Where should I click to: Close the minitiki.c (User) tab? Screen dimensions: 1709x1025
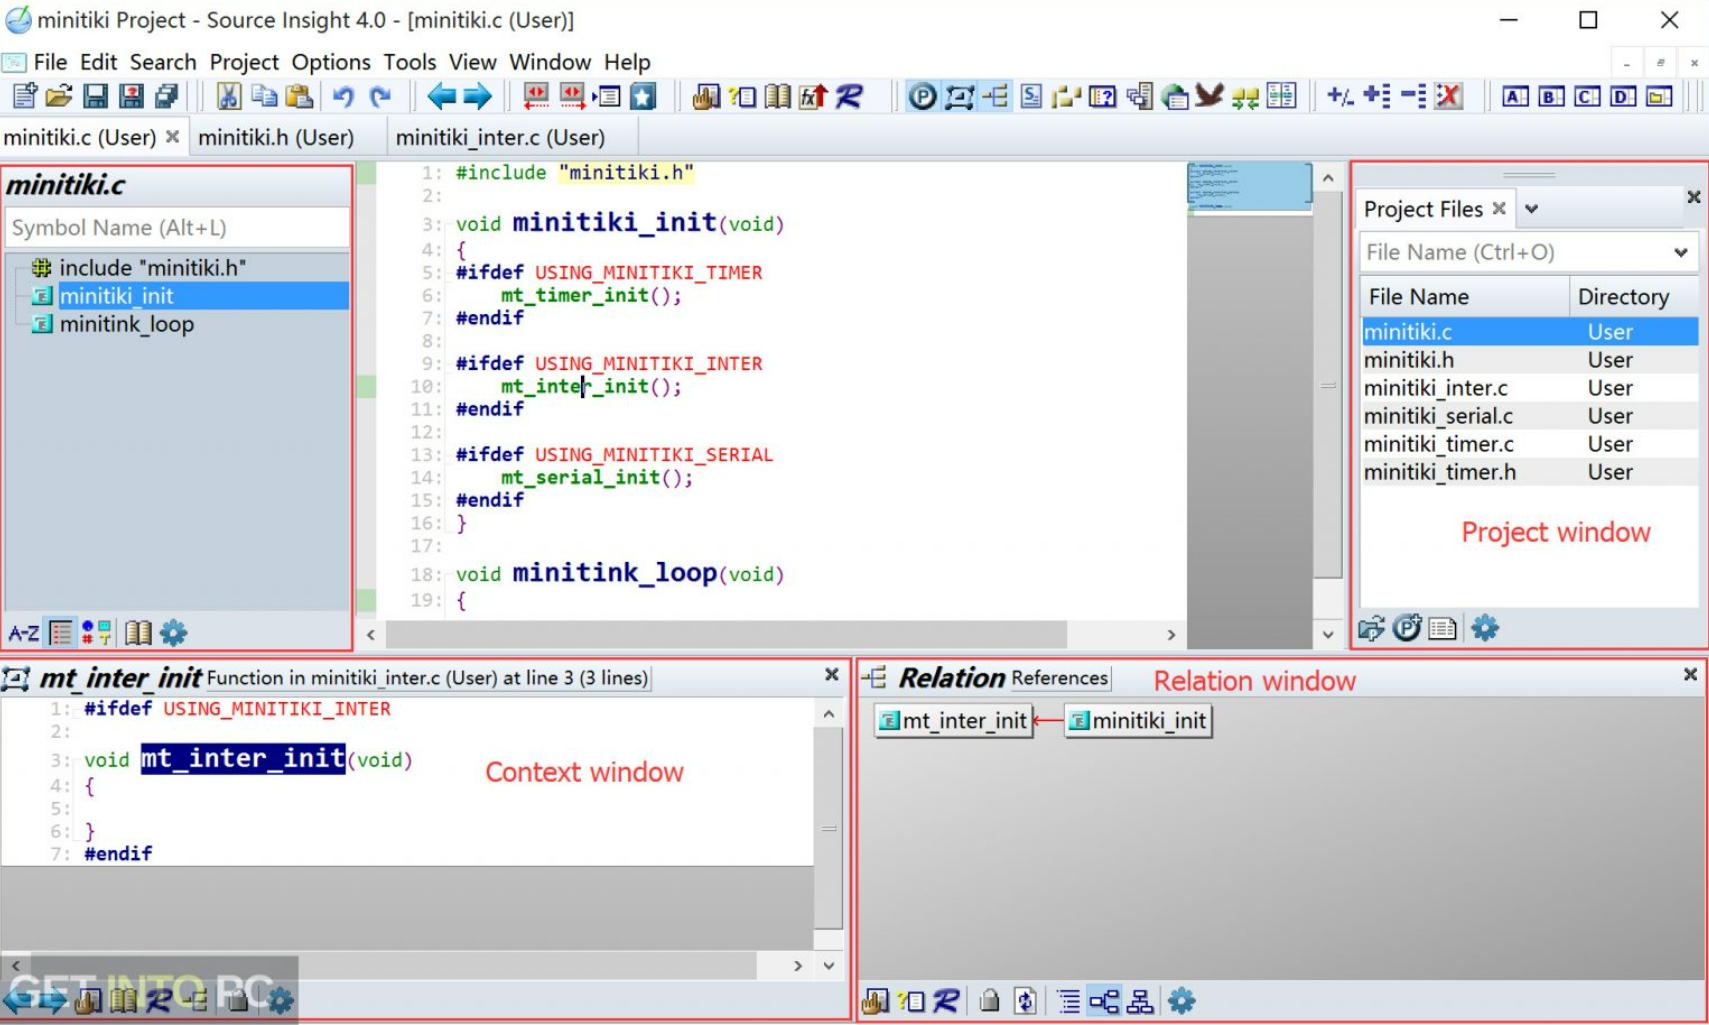172,136
